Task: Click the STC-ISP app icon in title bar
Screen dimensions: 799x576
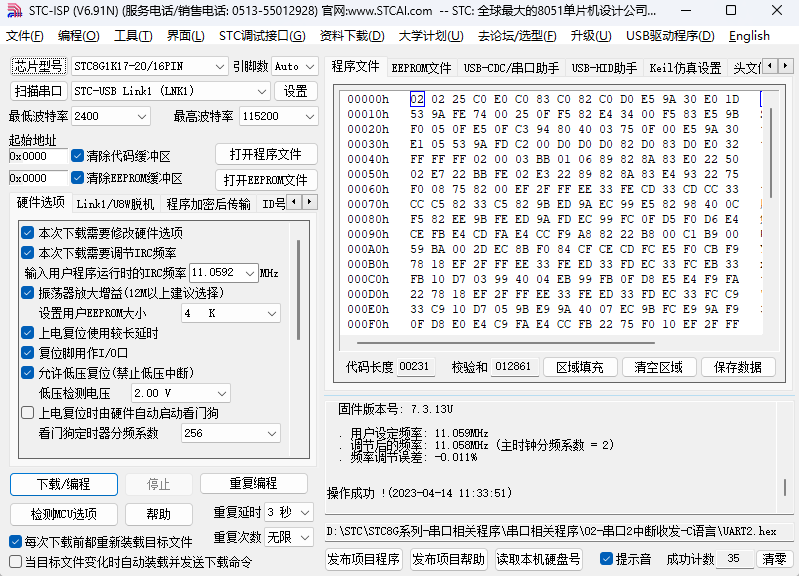Action: tap(14, 10)
